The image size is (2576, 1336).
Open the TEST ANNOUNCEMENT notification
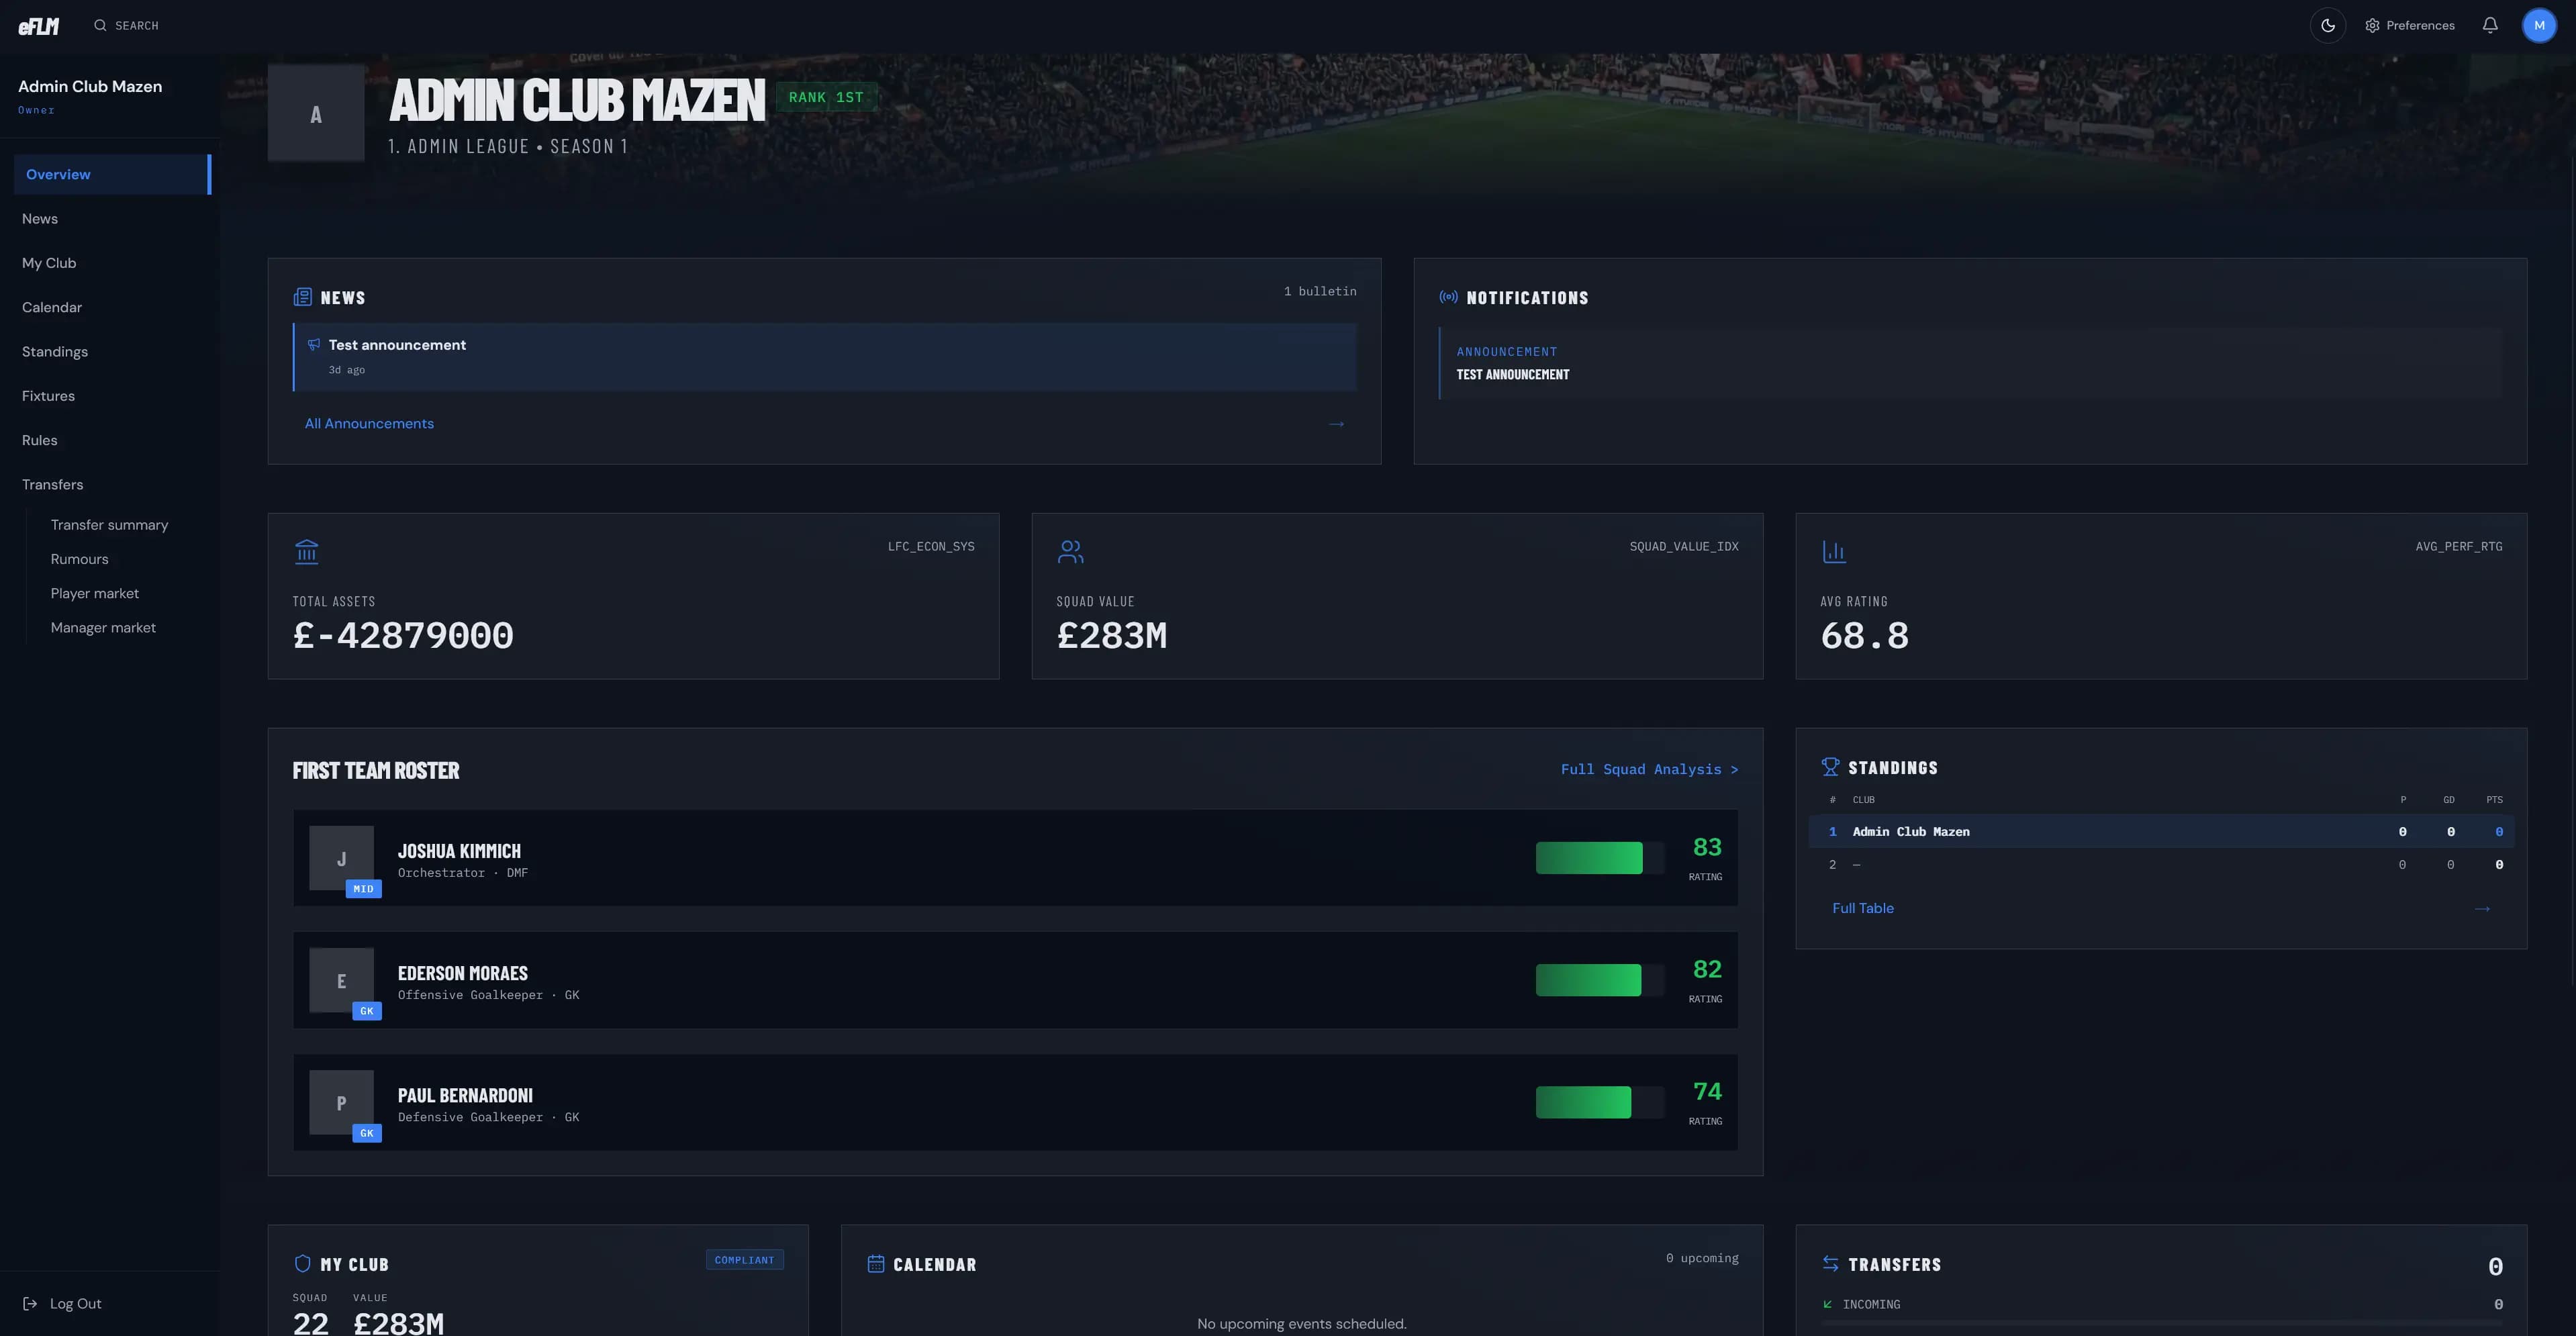click(1970, 363)
